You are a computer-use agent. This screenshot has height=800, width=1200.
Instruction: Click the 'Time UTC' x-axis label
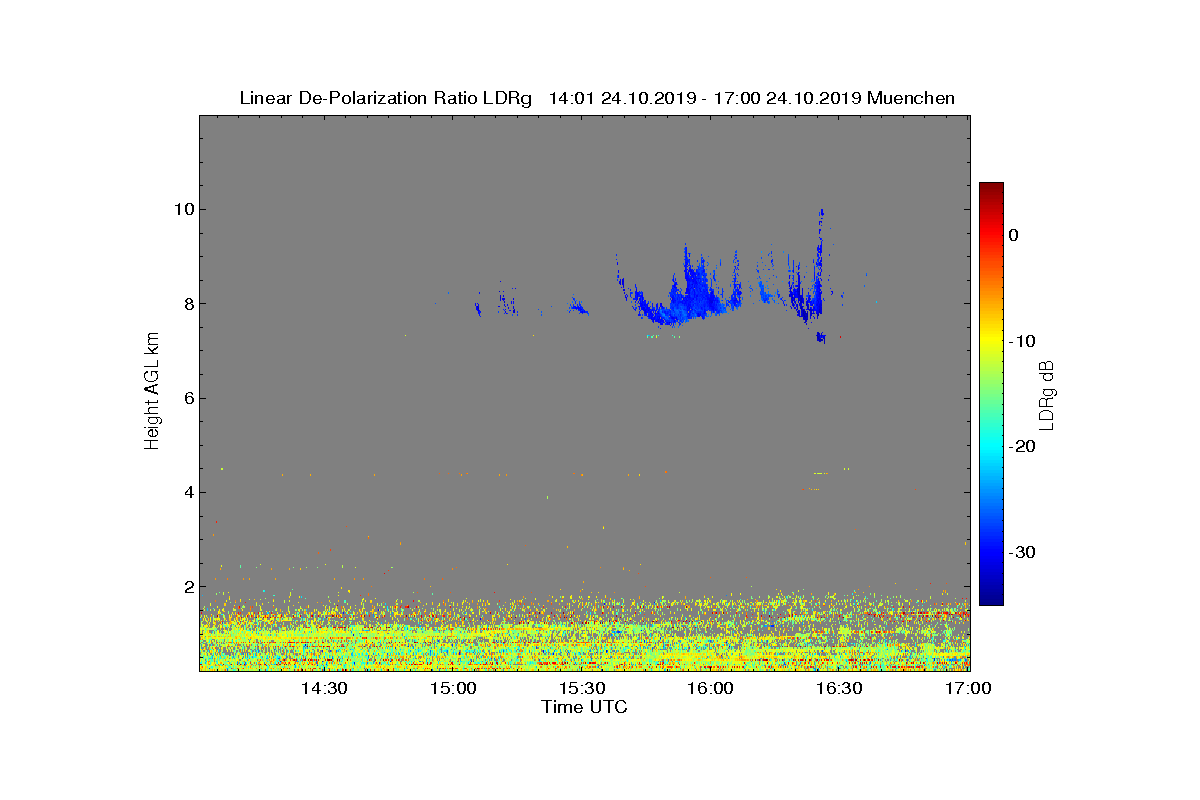[584, 707]
